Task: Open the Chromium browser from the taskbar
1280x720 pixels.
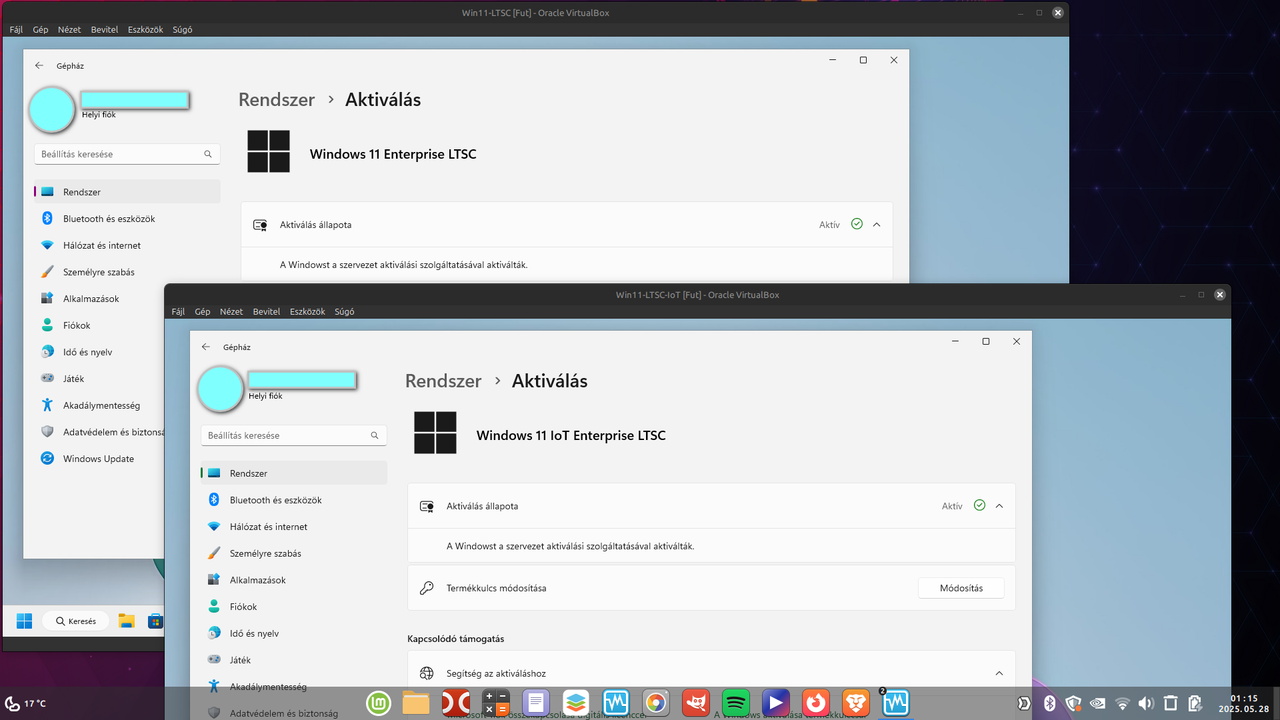Action: (656, 702)
